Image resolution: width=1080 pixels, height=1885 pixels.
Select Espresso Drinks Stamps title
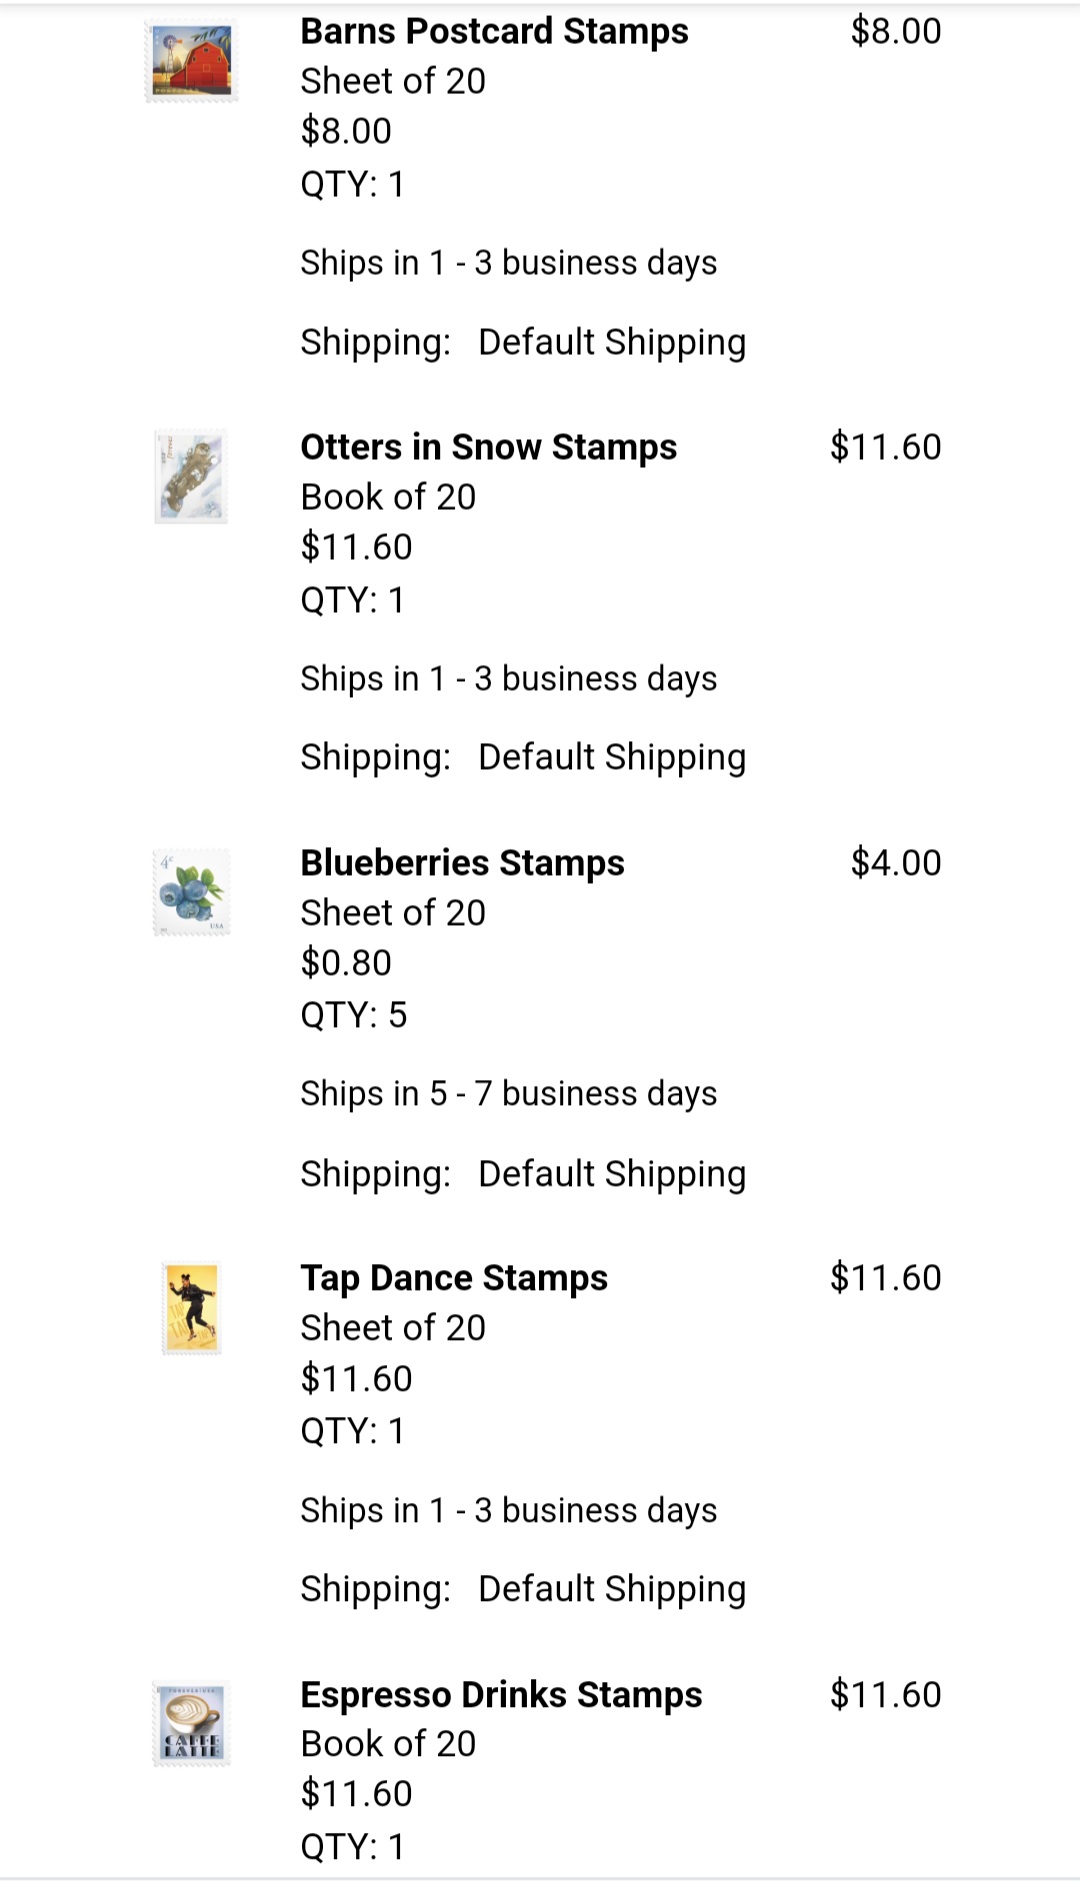pyautogui.click(x=501, y=1695)
